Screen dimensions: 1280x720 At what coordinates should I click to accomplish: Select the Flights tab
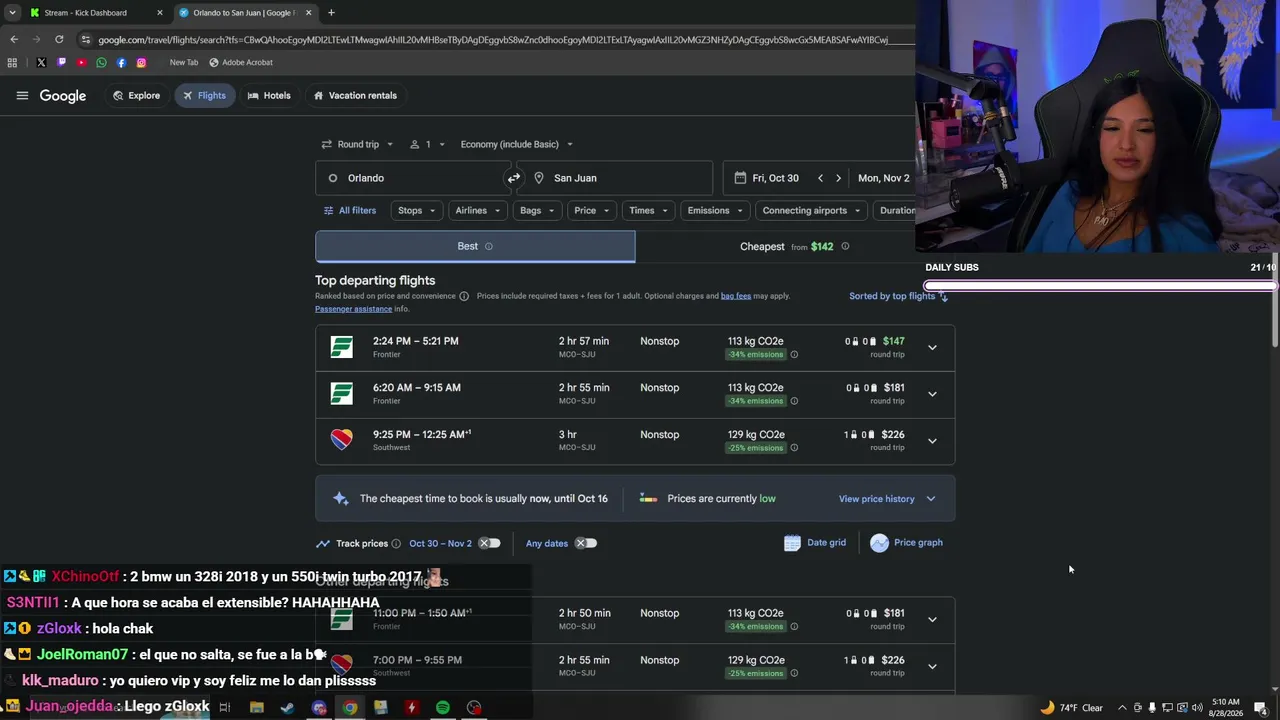(204, 96)
